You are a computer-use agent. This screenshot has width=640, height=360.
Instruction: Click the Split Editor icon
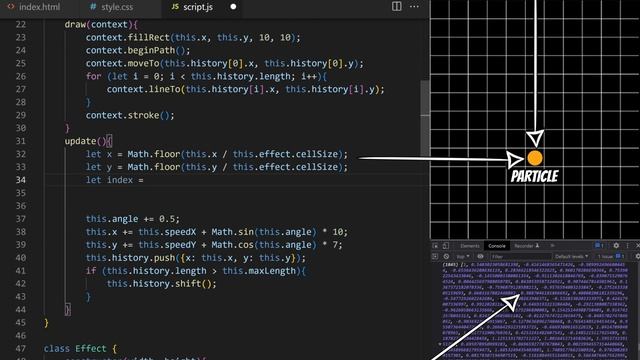coord(396,7)
